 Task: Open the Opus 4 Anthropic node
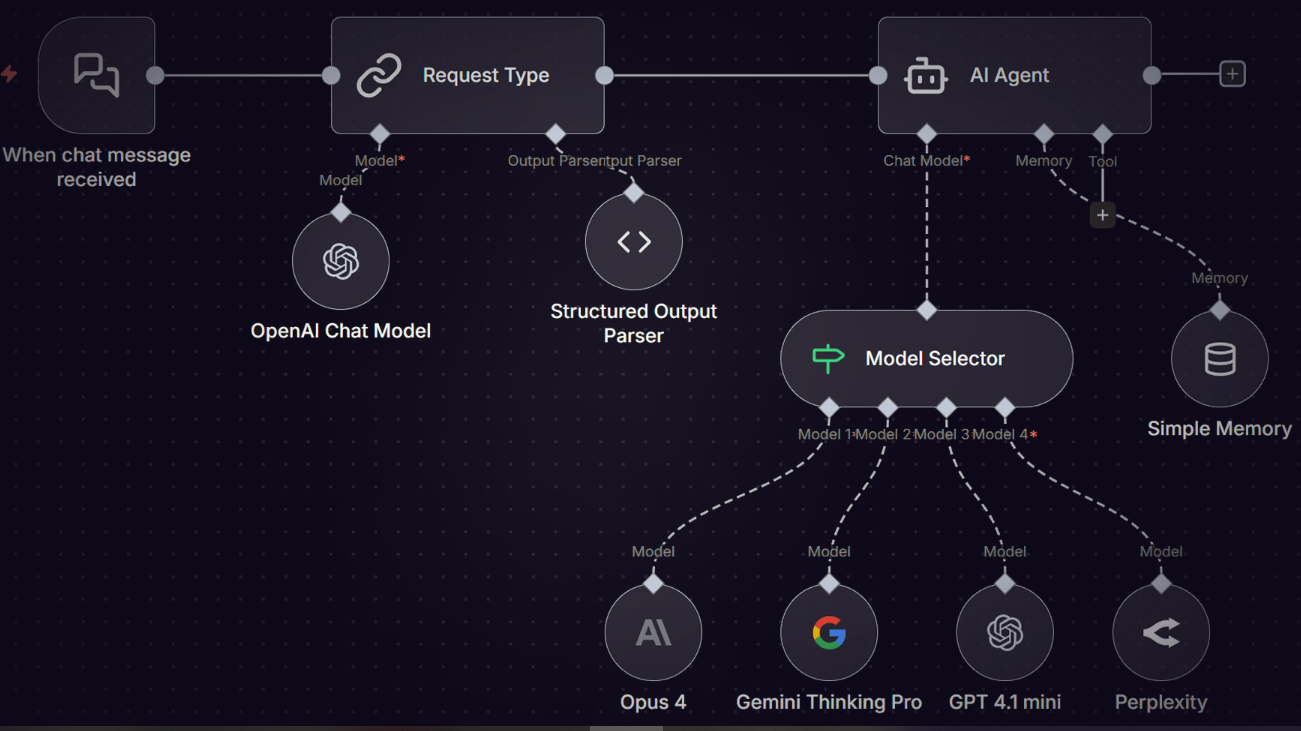point(653,633)
